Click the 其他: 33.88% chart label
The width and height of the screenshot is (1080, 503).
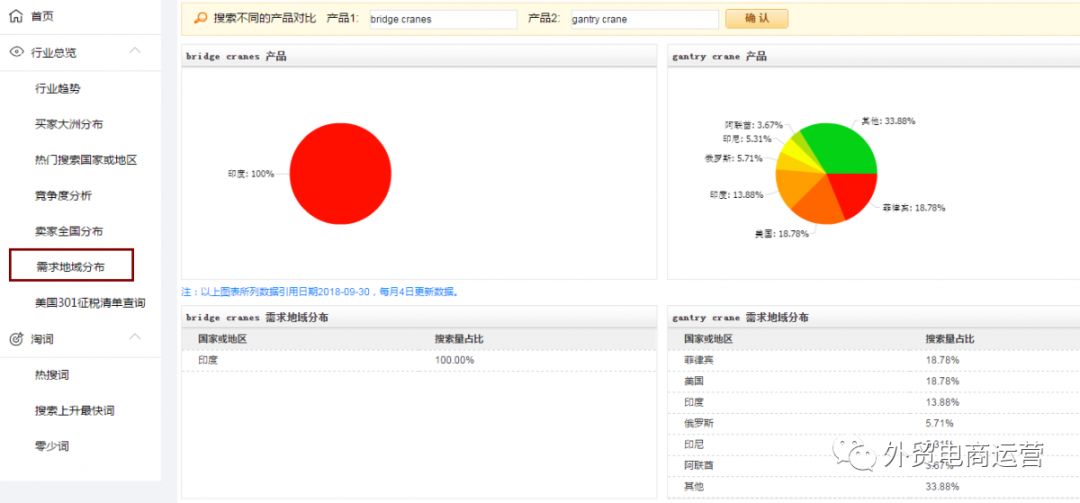point(888,121)
